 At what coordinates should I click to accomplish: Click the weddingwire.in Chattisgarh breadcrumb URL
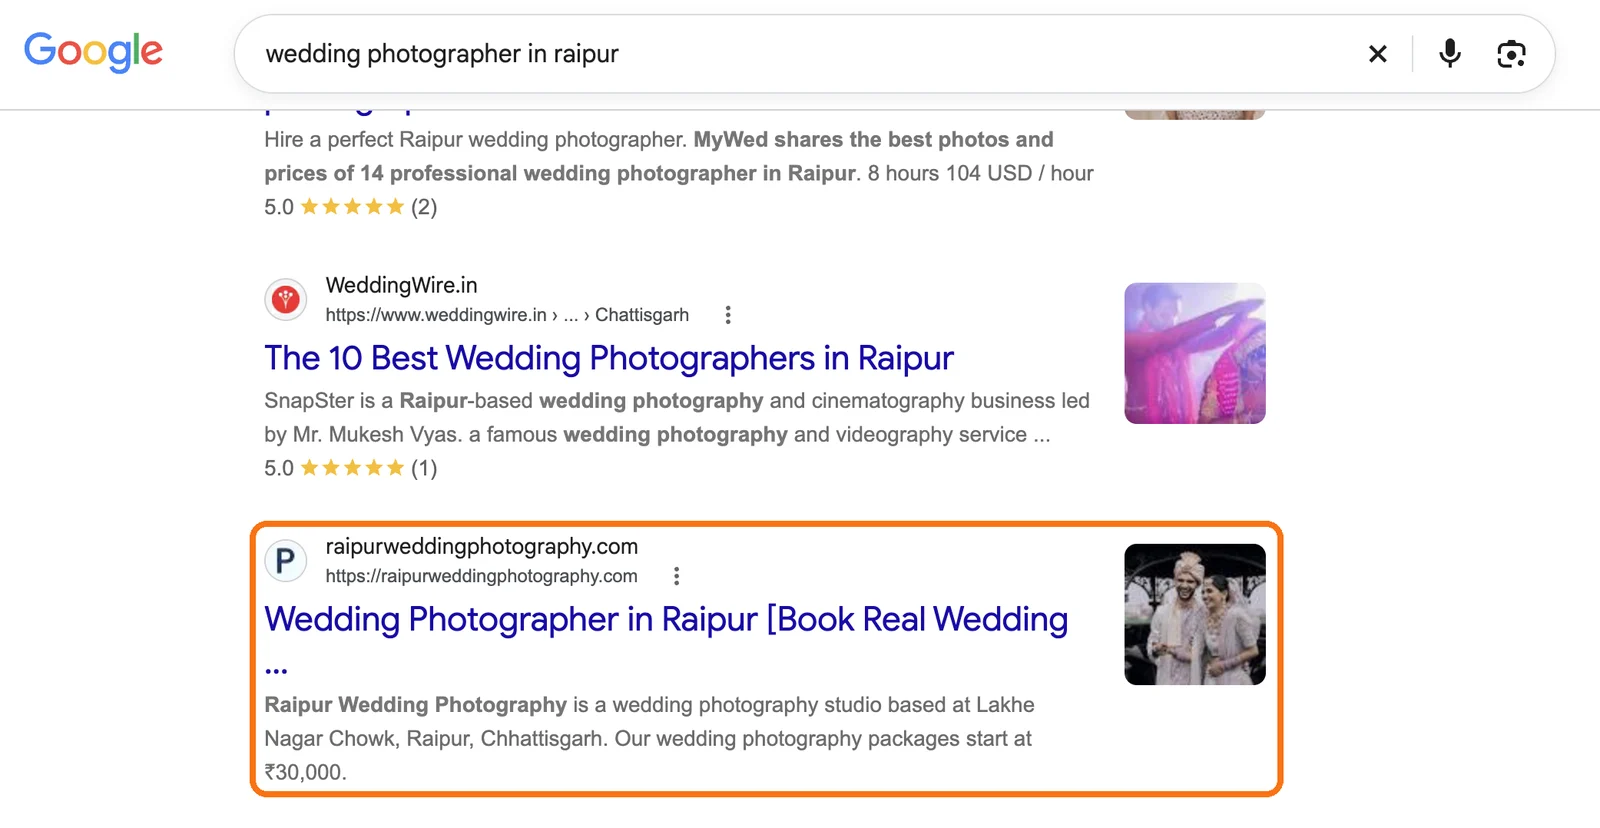point(507,315)
